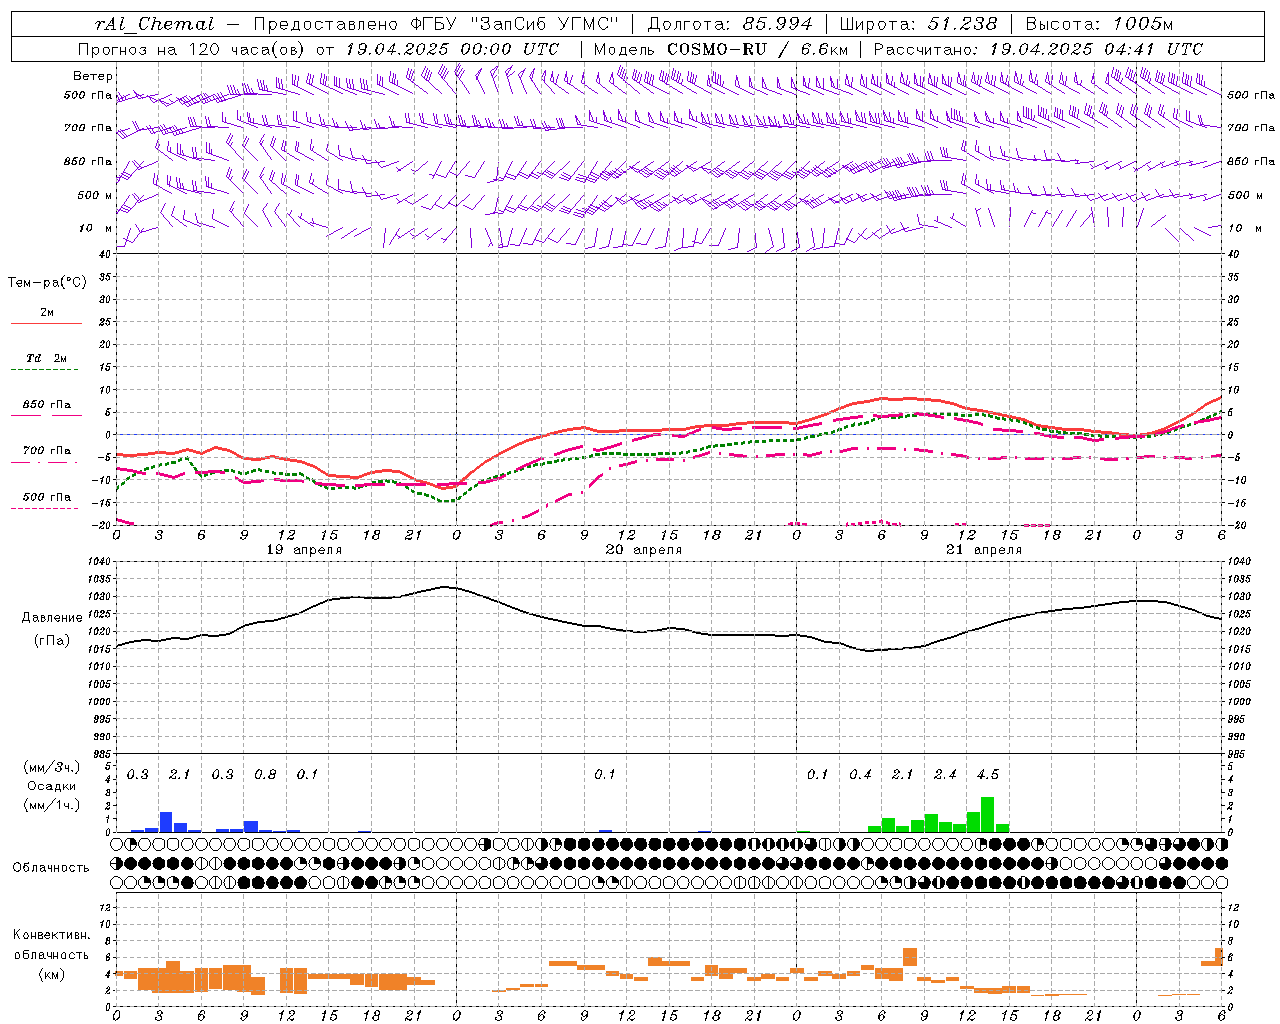Click the "Прогноз на 120 часа(ов)" forecast text
1280x1024 pixels.
[191, 49]
